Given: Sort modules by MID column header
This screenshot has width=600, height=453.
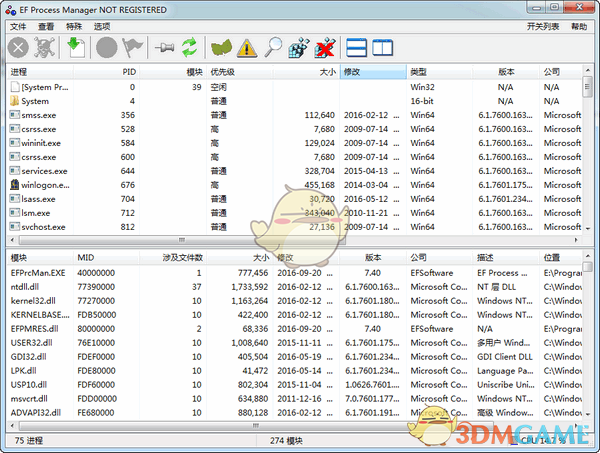Looking at the screenshot, I should click(x=106, y=257).
